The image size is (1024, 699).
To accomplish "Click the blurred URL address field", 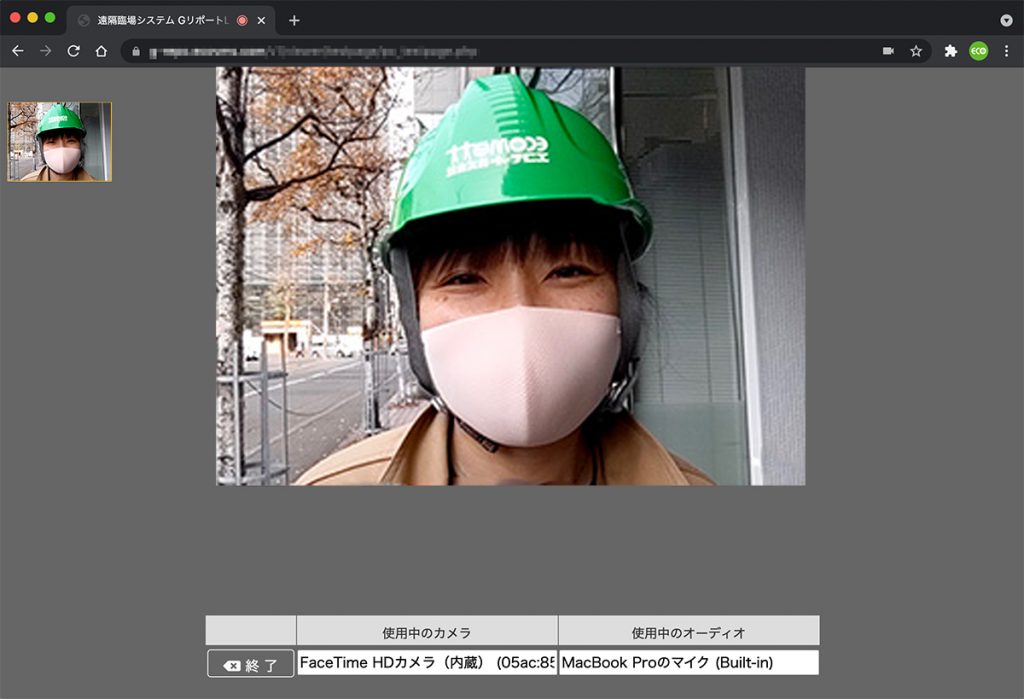I will [x=313, y=52].
